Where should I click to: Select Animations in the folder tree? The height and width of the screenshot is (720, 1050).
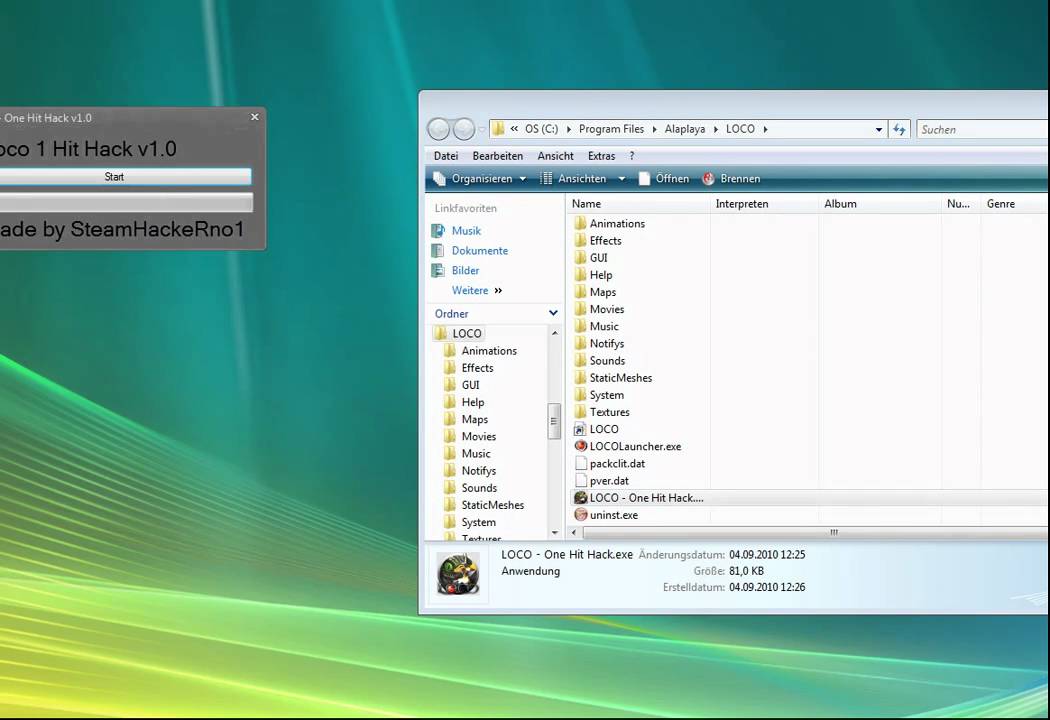(x=489, y=350)
